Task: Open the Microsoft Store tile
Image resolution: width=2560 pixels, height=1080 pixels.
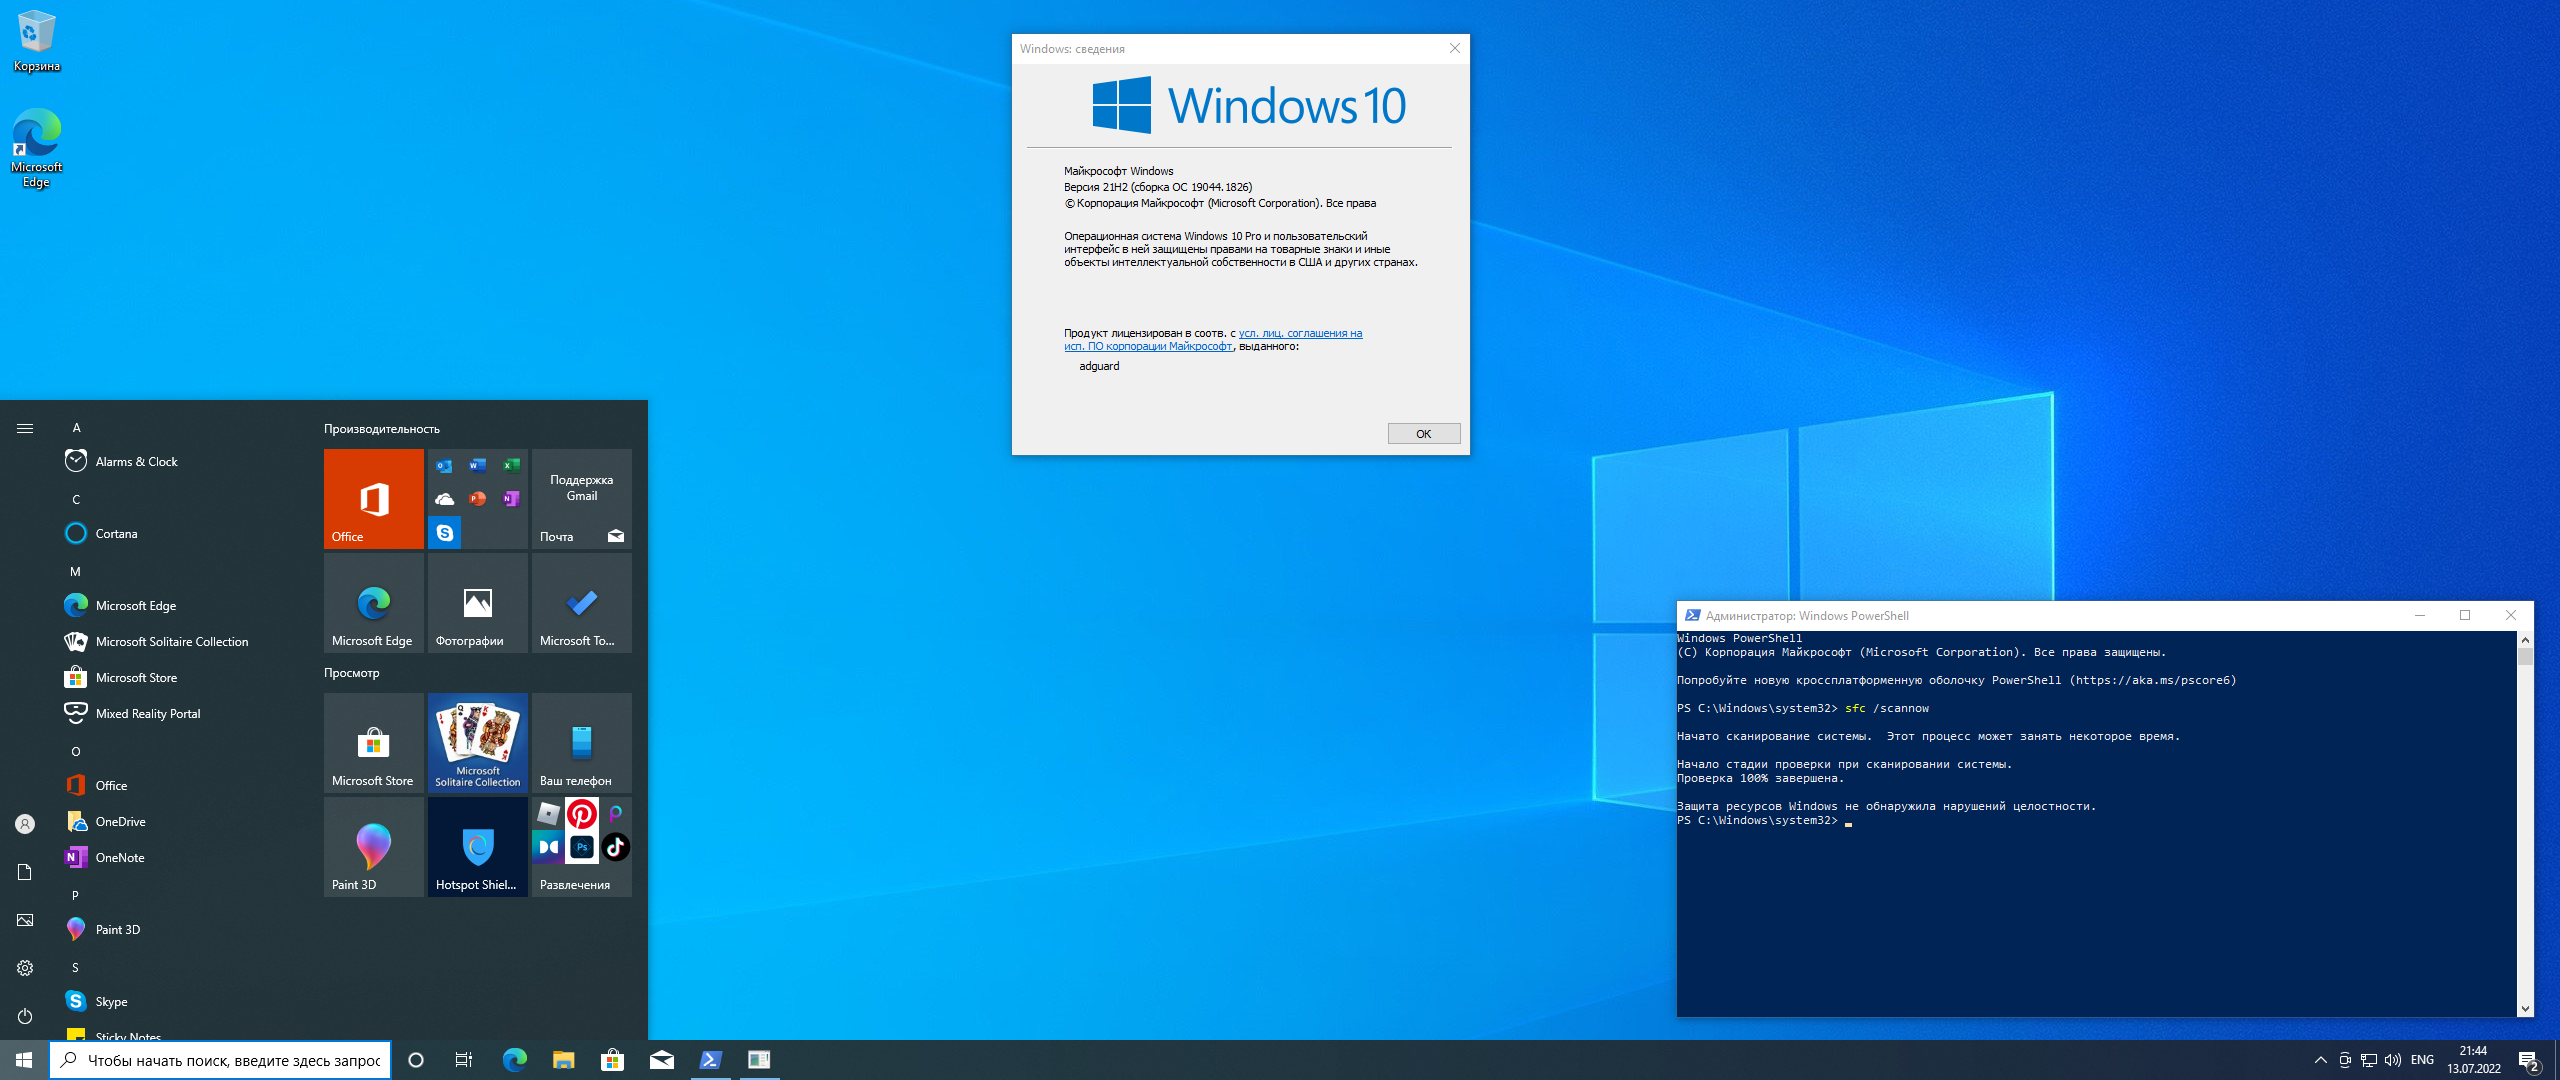Action: [x=374, y=743]
